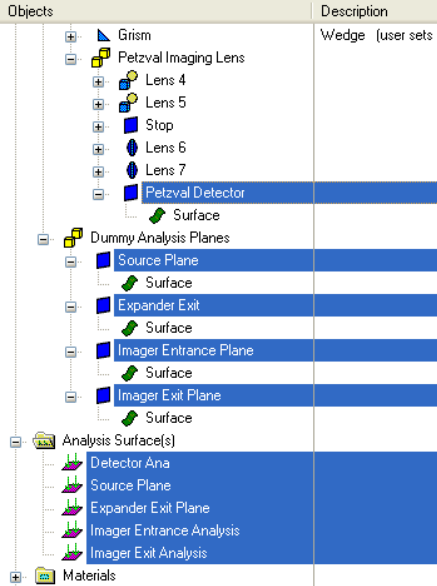Screen dimensions: 437x586
Task: Collapse the Dummy Analysis Planes group
Action: (43, 239)
